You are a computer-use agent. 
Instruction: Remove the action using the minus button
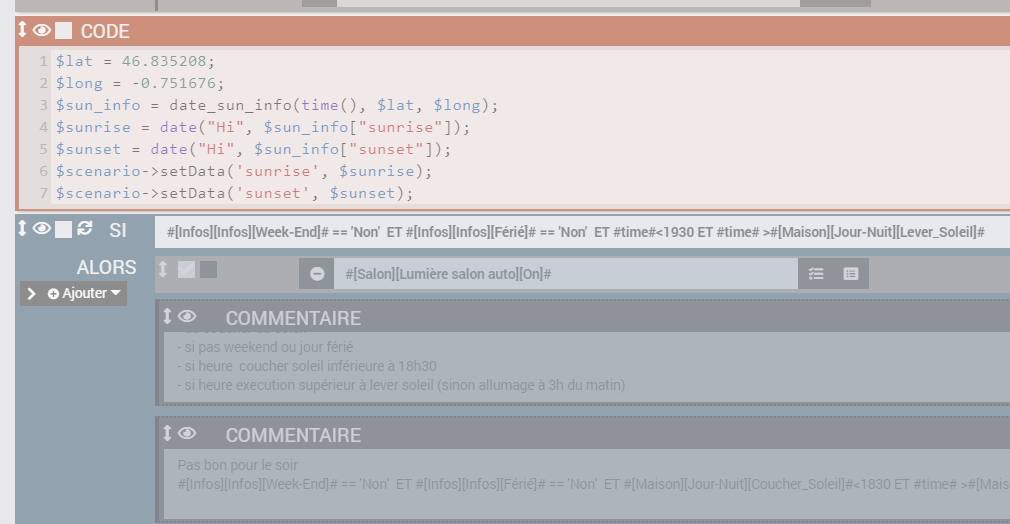click(317, 274)
